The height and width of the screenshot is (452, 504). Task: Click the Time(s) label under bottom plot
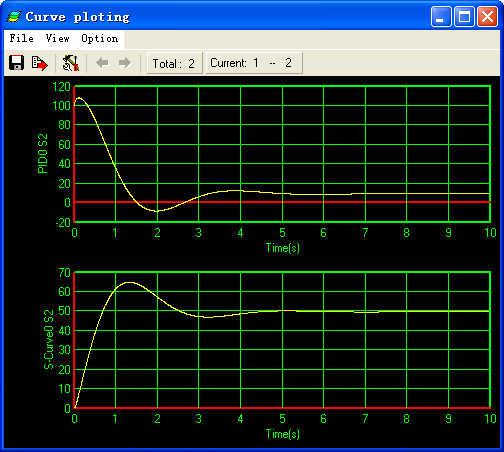[x=283, y=434]
